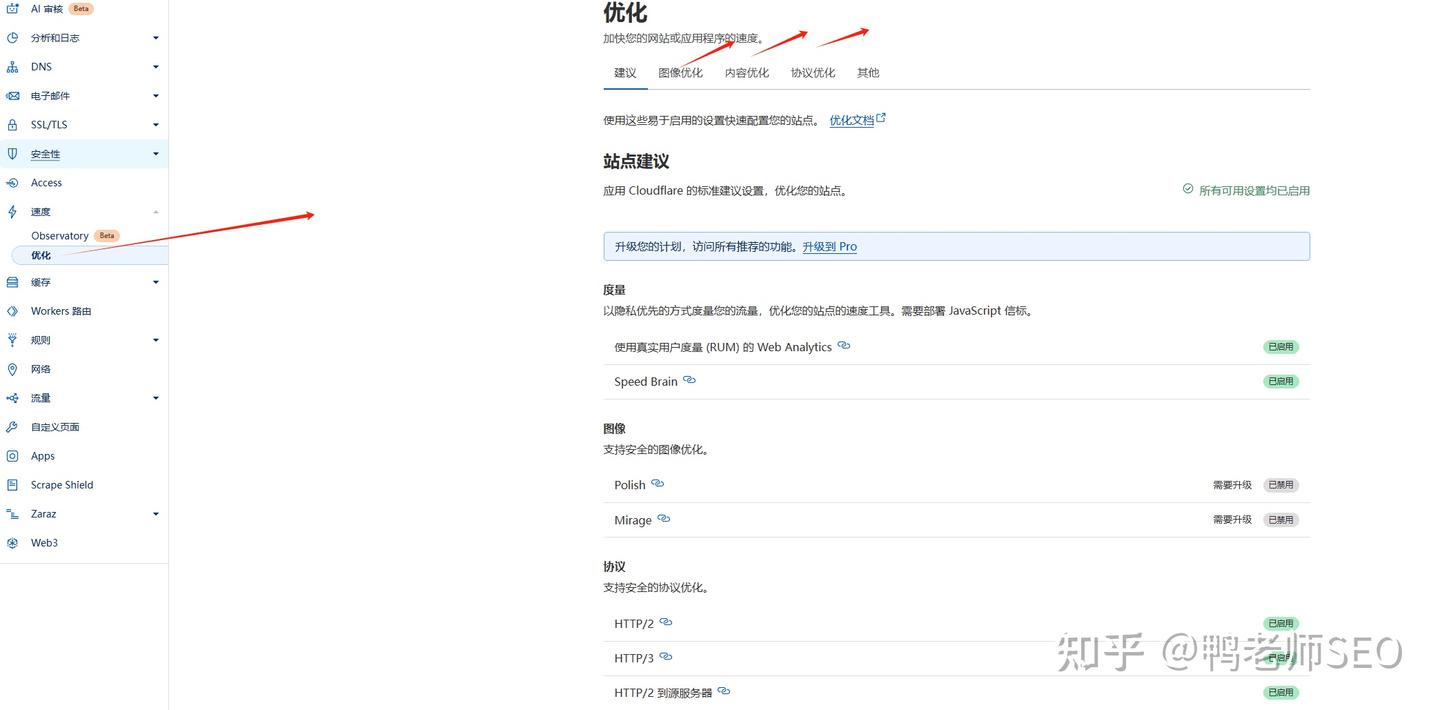This screenshot has height=710, width=1440.
Task: Click the Workers 路由 sidebar icon
Action: coord(12,311)
